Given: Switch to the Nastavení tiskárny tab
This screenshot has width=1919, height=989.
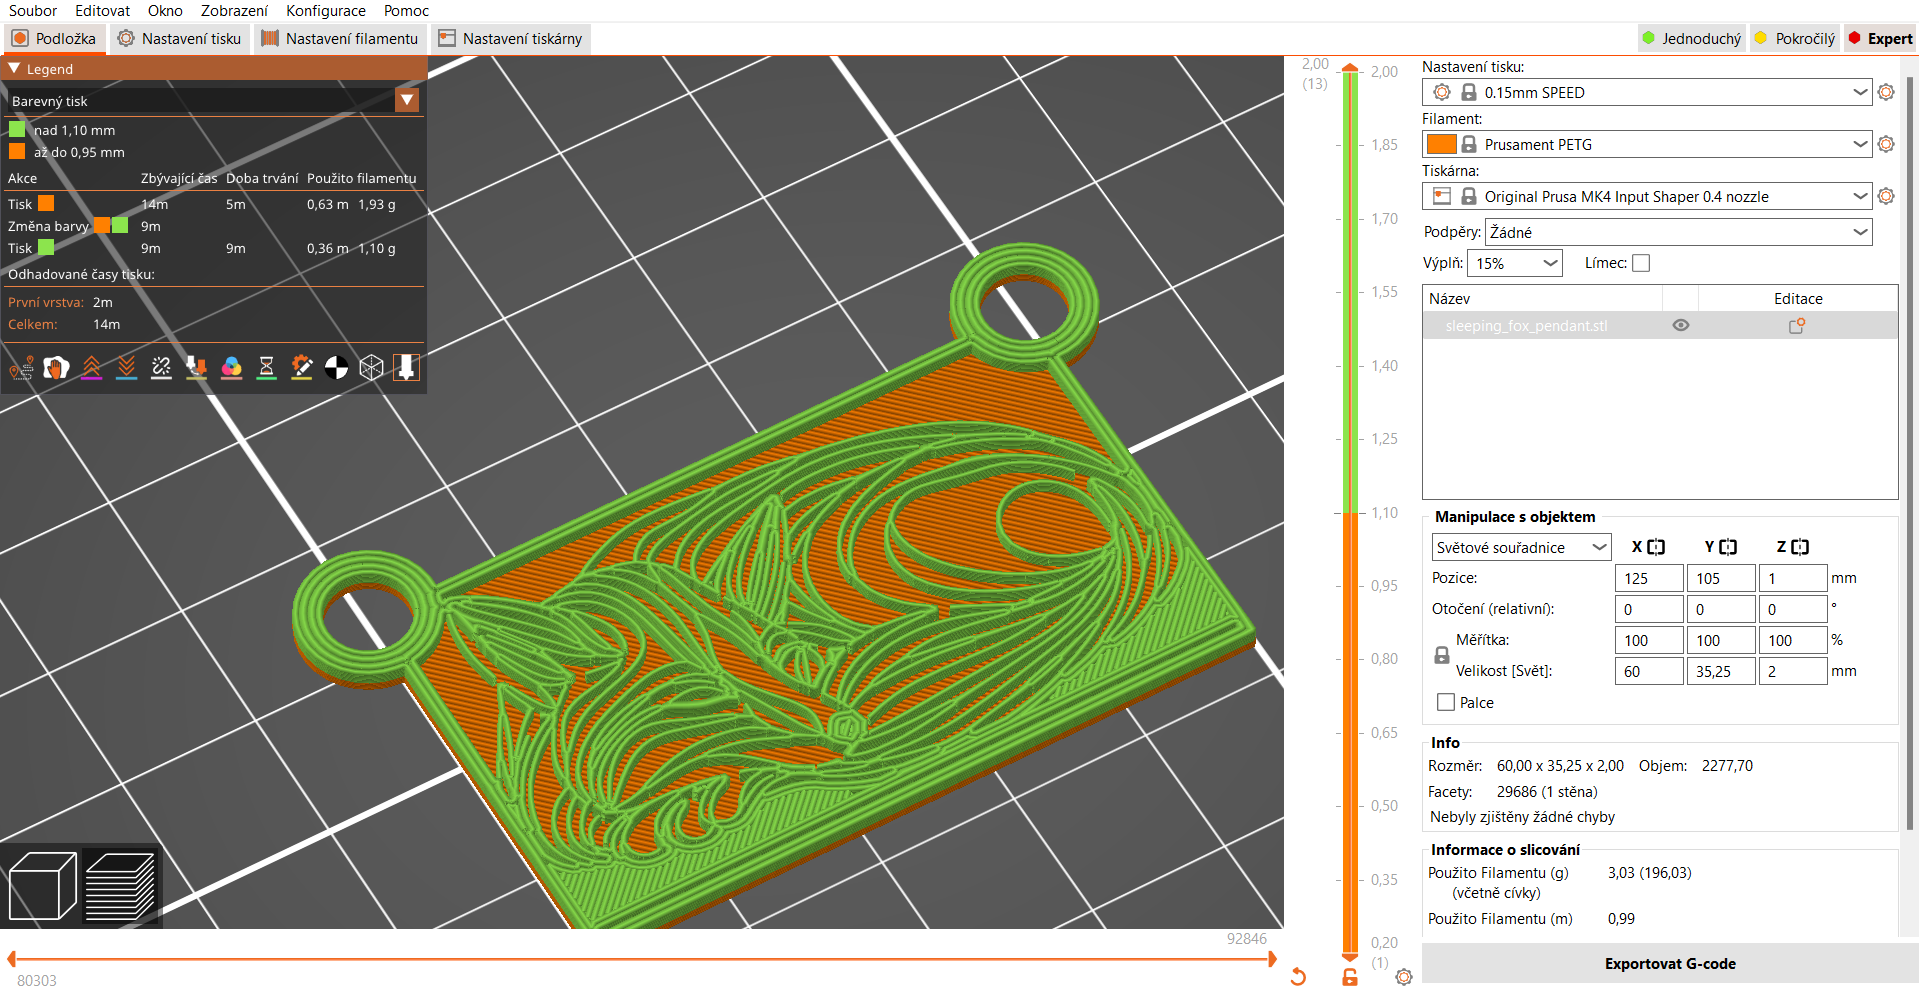Looking at the screenshot, I should tap(510, 38).
